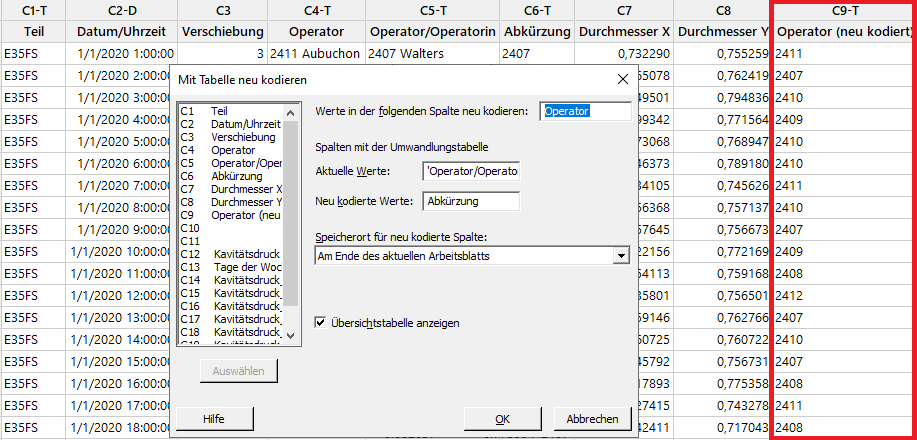Select 'C10' in the column list
This screenshot has height=440, width=917.
(x=231, y=228)
